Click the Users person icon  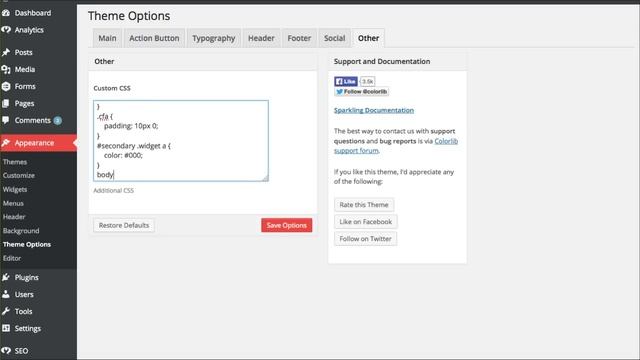click(6, 294)
